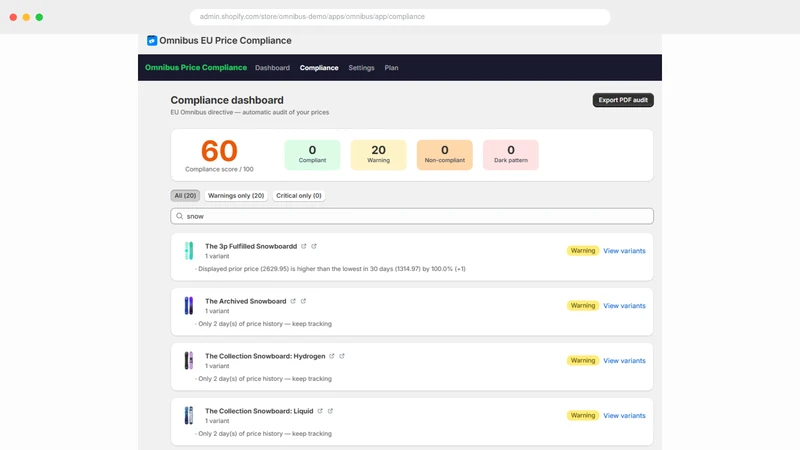Click the green window maximize button
The width and height of the screenshot is (800, 450).
pyautogui.click(x=39, y=17)
